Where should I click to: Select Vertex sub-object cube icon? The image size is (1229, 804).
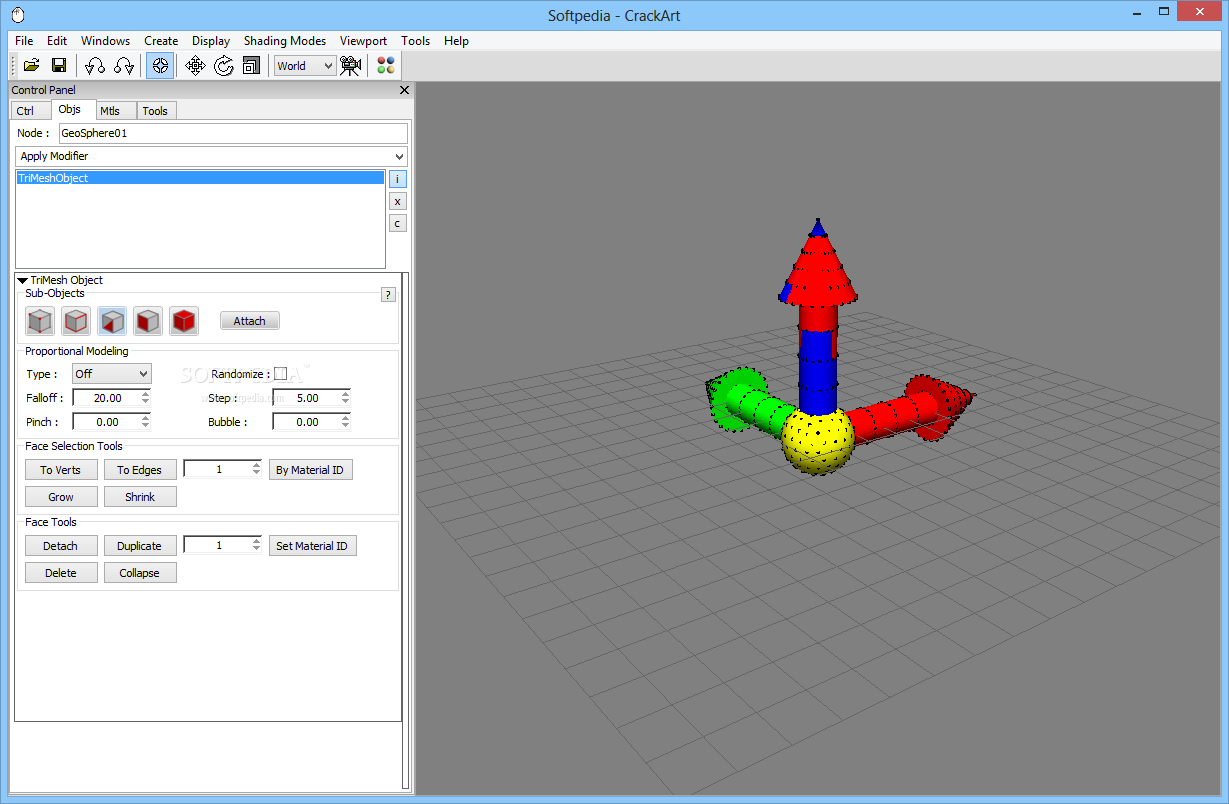coord(40,321)
